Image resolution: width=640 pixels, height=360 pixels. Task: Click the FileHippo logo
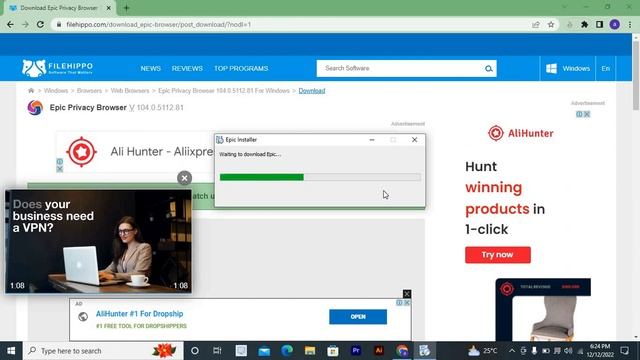[58, 68]
